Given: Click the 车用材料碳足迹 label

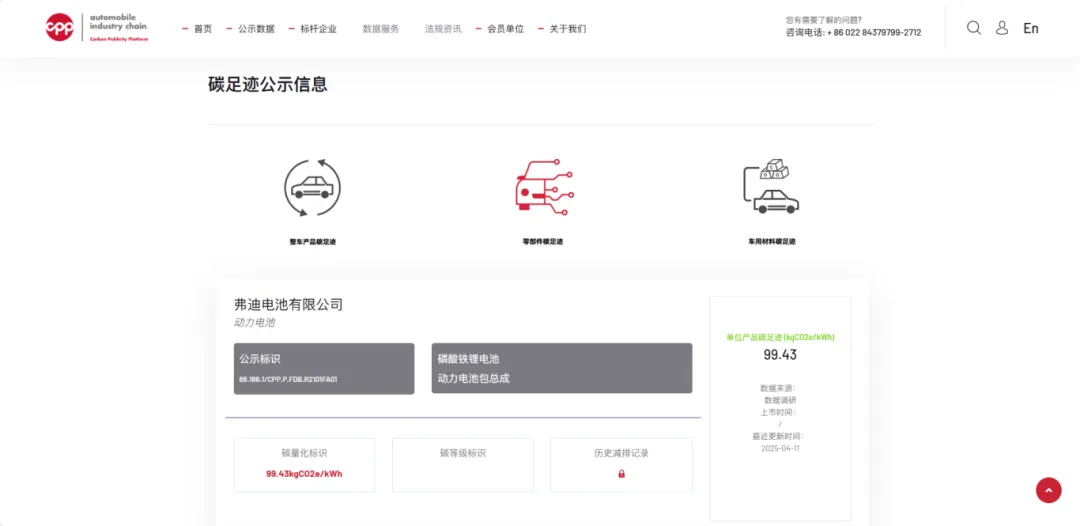Looking at the screenshot, I should (772, 242).
